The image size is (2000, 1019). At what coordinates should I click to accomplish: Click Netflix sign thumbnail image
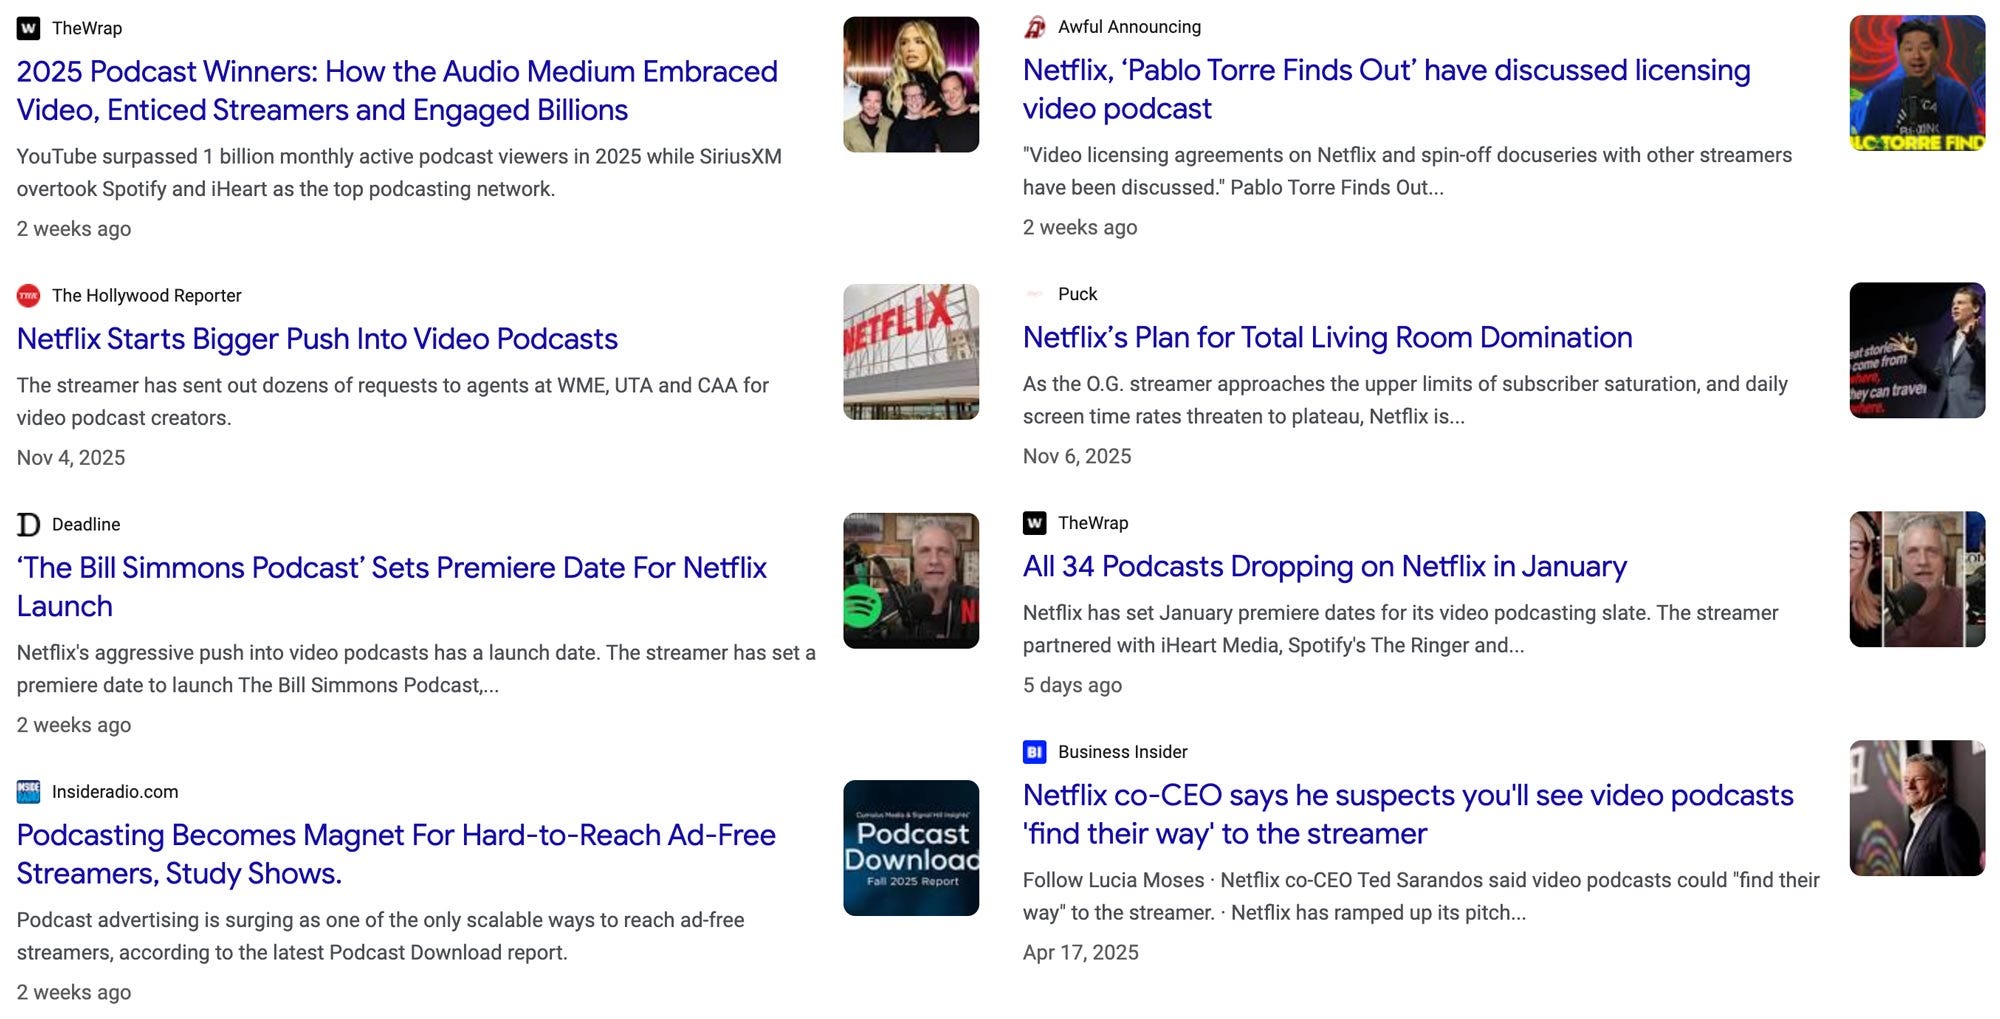911,351
